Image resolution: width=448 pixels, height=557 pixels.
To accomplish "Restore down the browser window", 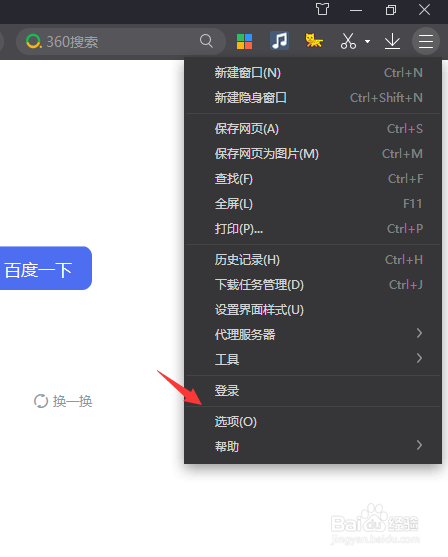I will pos(390,10).
